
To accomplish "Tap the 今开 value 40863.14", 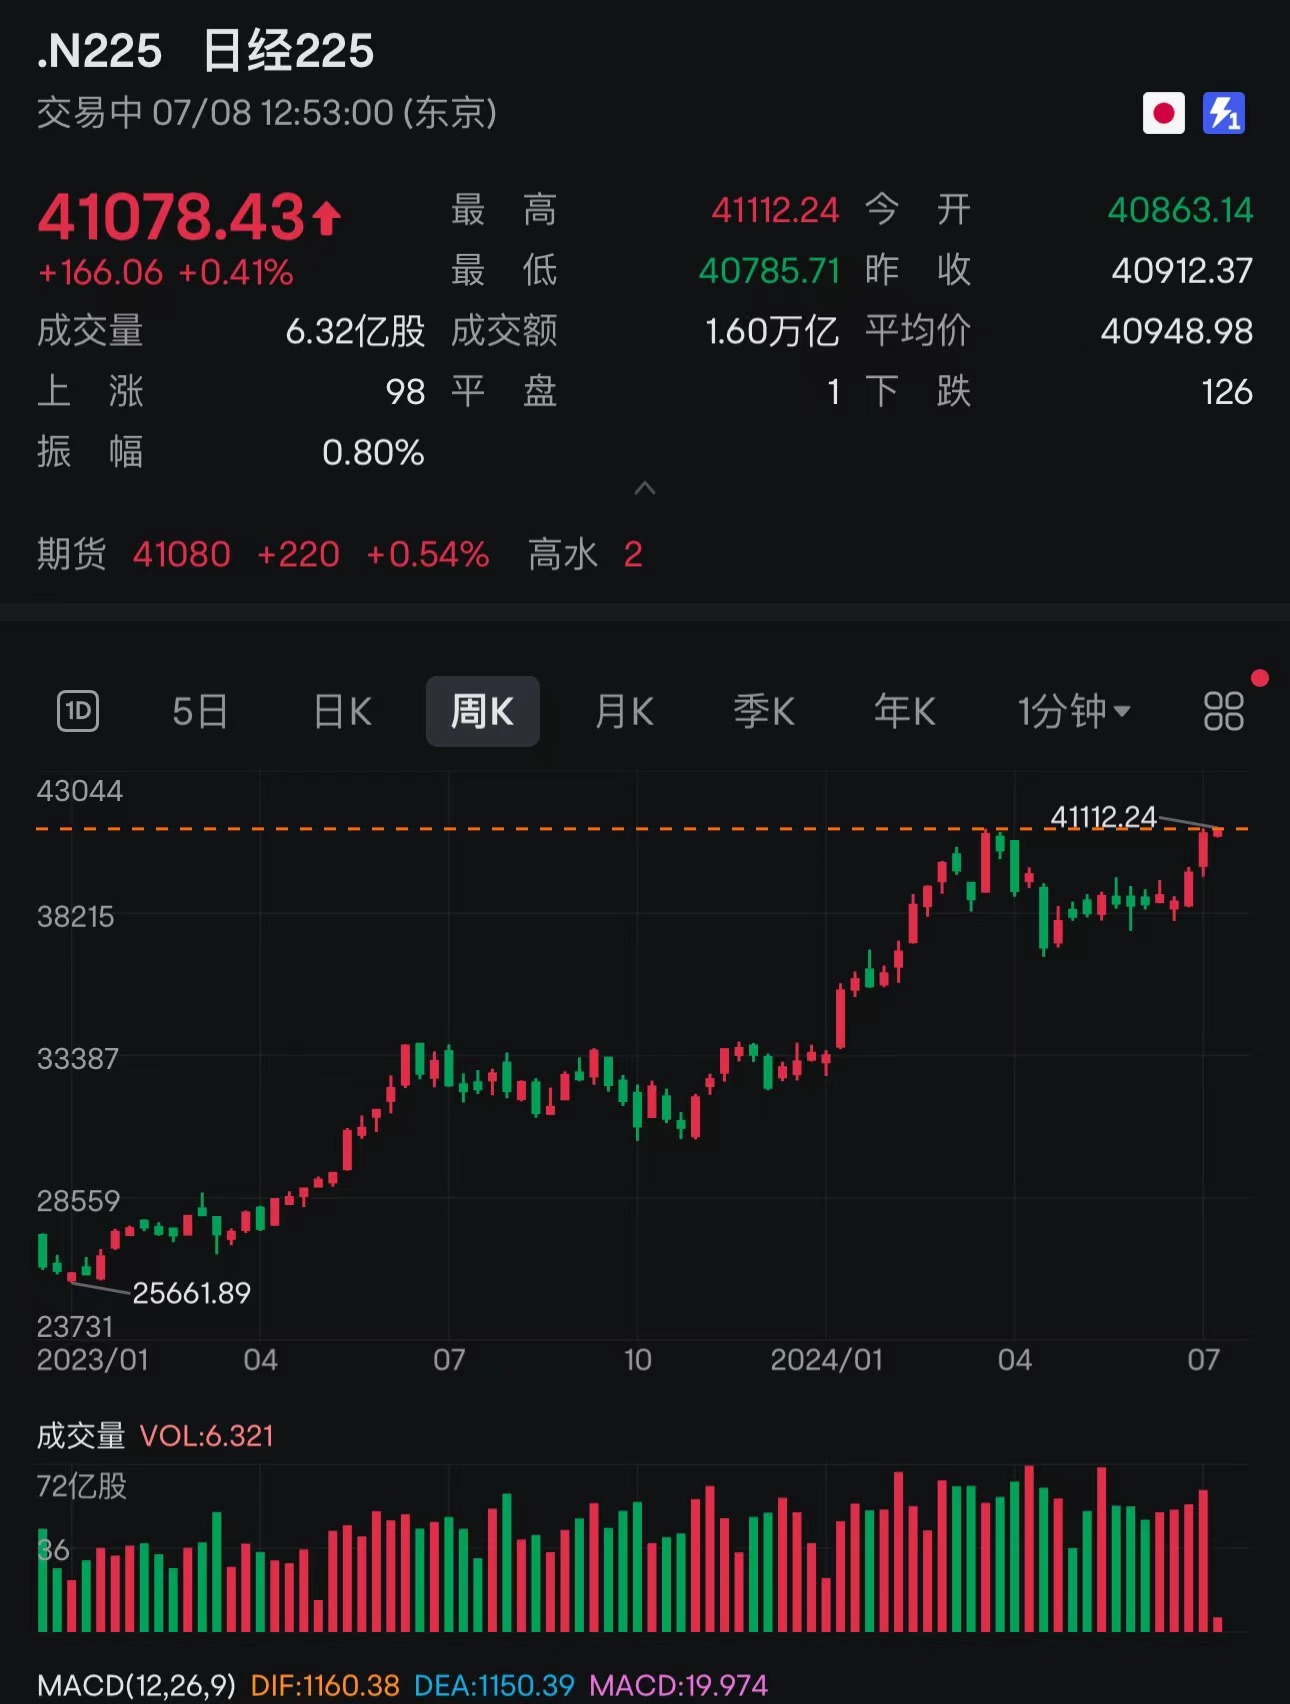I will point(1180,210).
